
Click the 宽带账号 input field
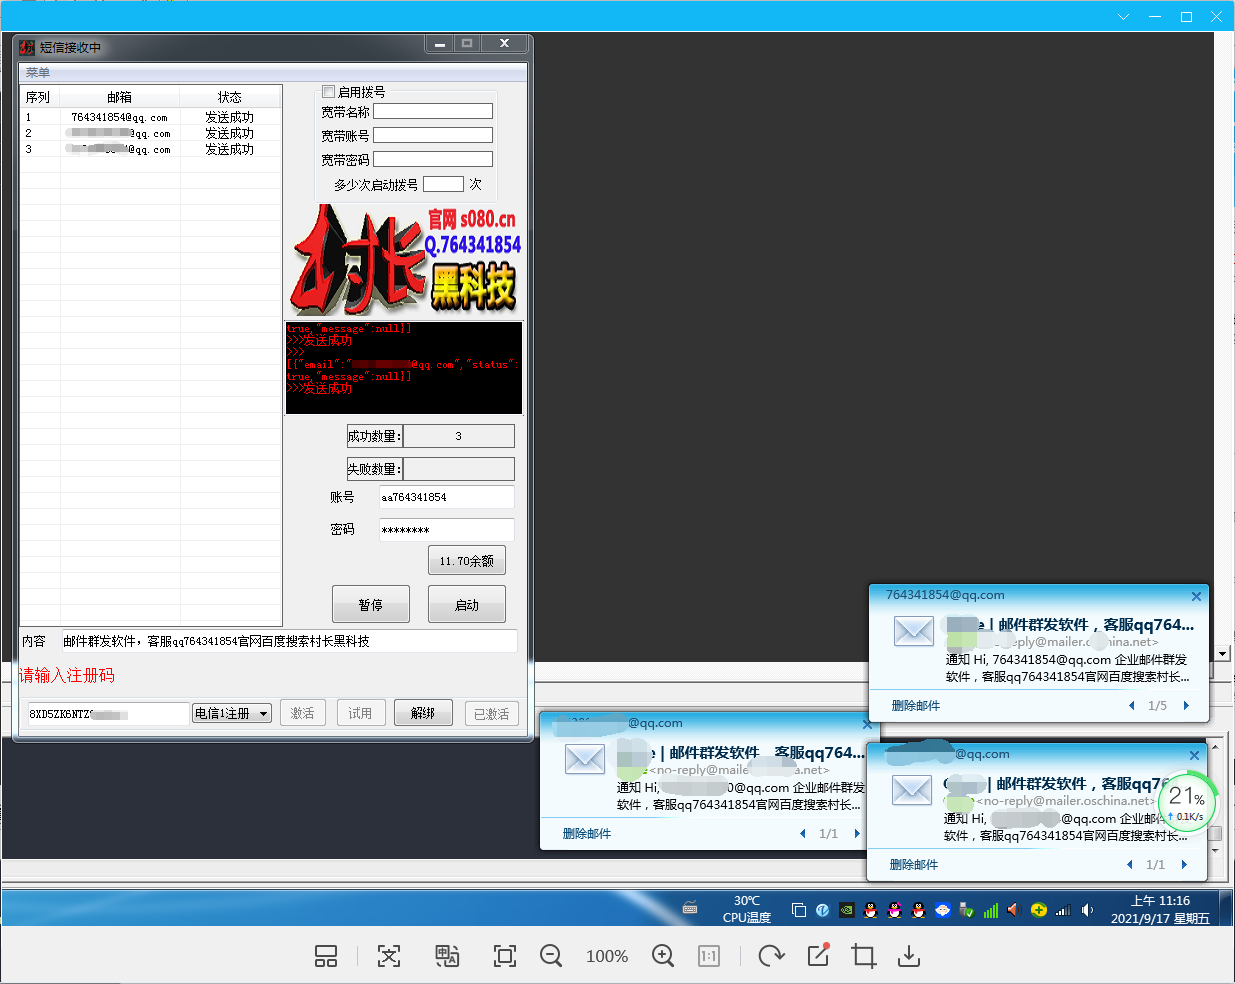click(433, 135)
